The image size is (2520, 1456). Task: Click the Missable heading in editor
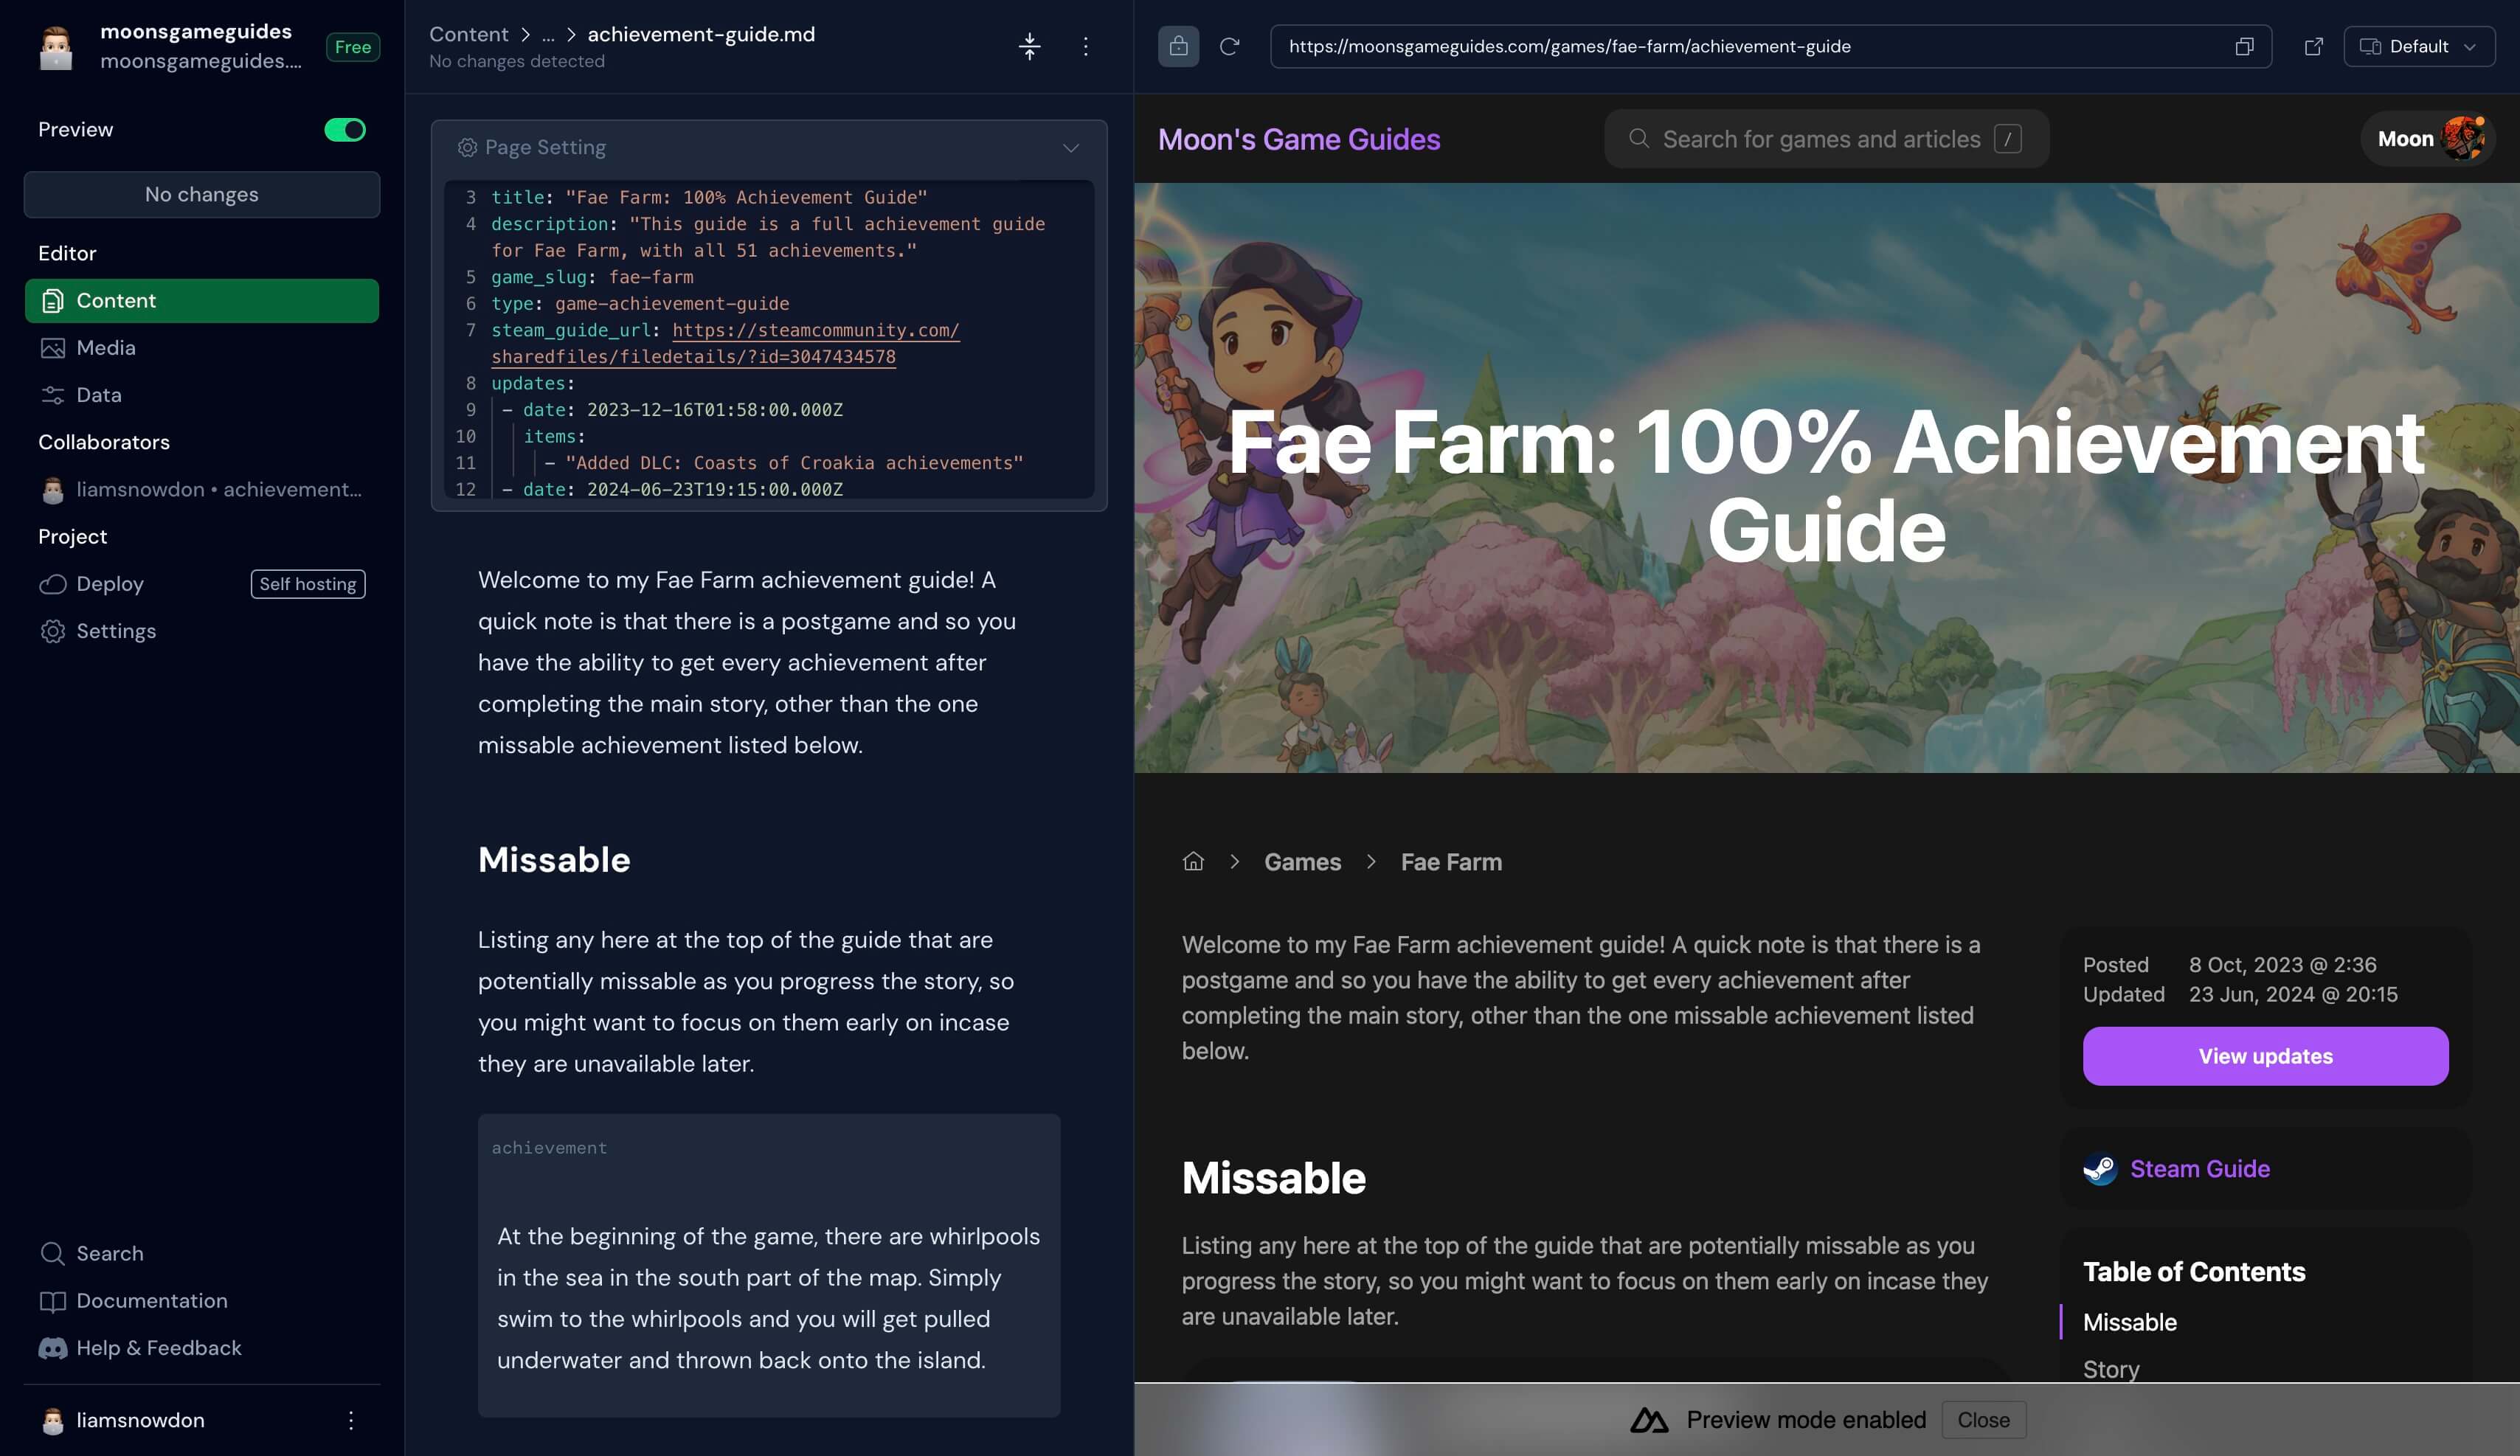(x=554, y=860)
